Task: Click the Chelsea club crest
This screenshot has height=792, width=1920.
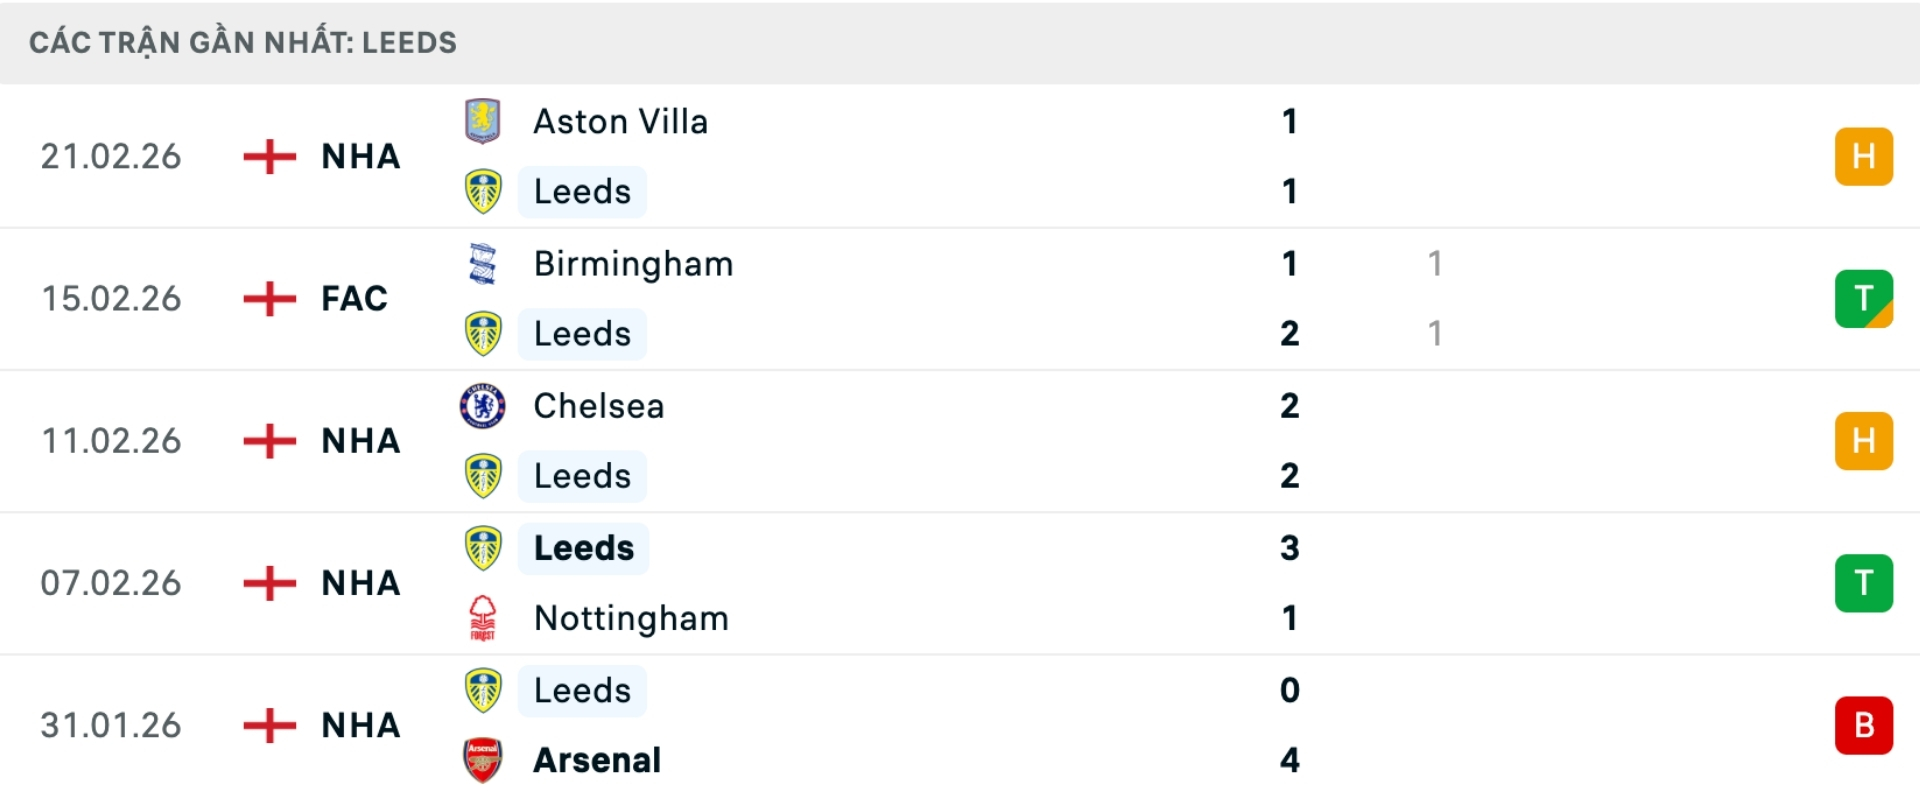Action: click(484, 405)
